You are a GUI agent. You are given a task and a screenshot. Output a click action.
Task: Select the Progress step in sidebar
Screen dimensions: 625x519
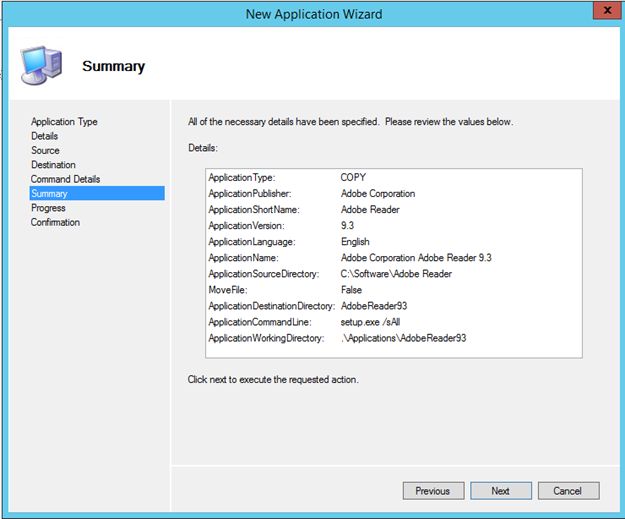point(48,208)
